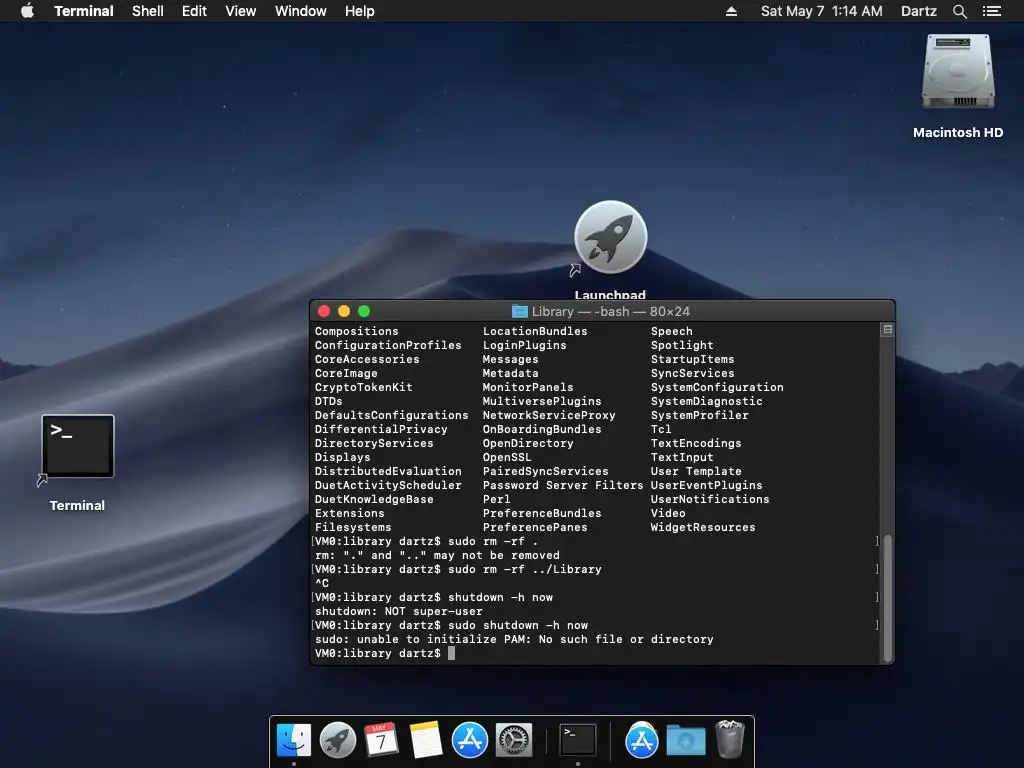Open the Dartz user menu

[918, 11]
